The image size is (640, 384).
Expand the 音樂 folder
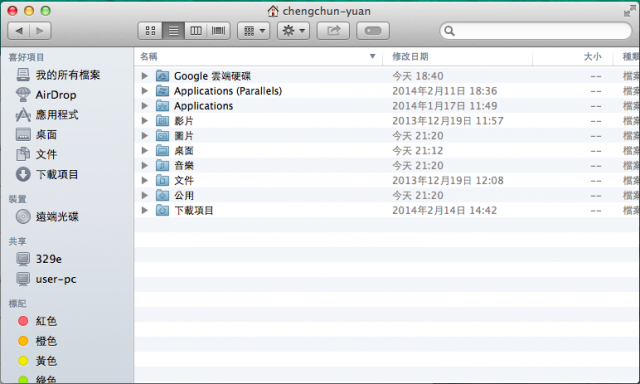tap(144, 165)
